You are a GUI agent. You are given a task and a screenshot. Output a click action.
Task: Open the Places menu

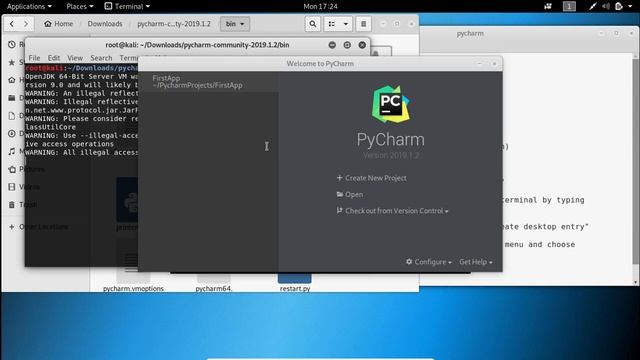[80, 6]
